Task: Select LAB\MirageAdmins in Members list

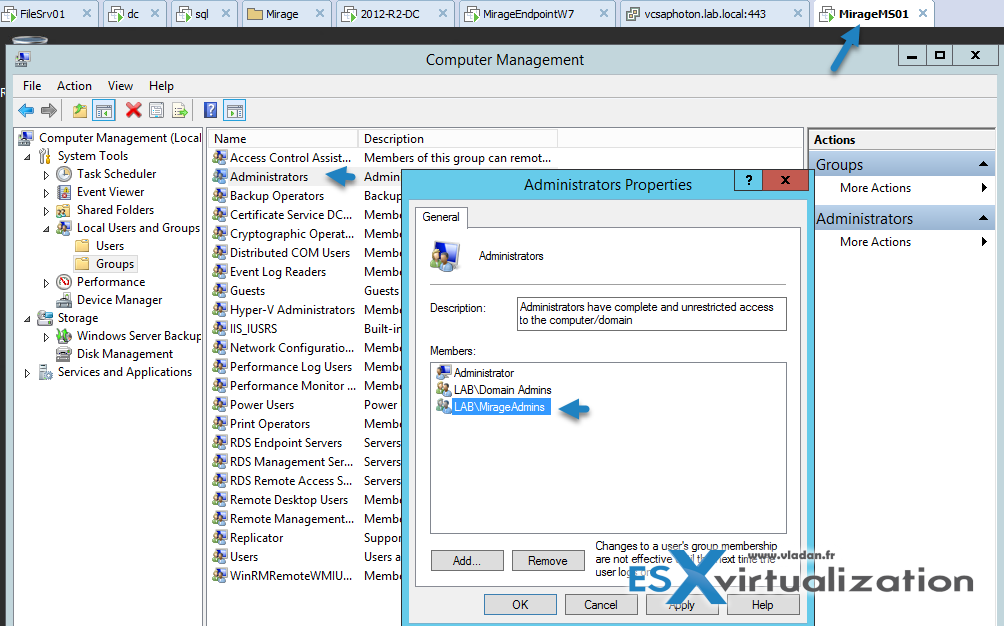Action: coord(499,406)
